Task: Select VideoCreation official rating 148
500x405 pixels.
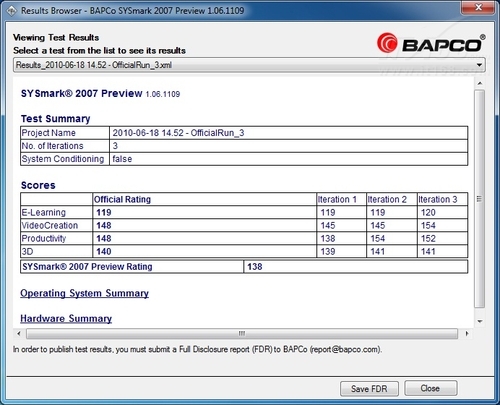Action: tap(104, 225)
